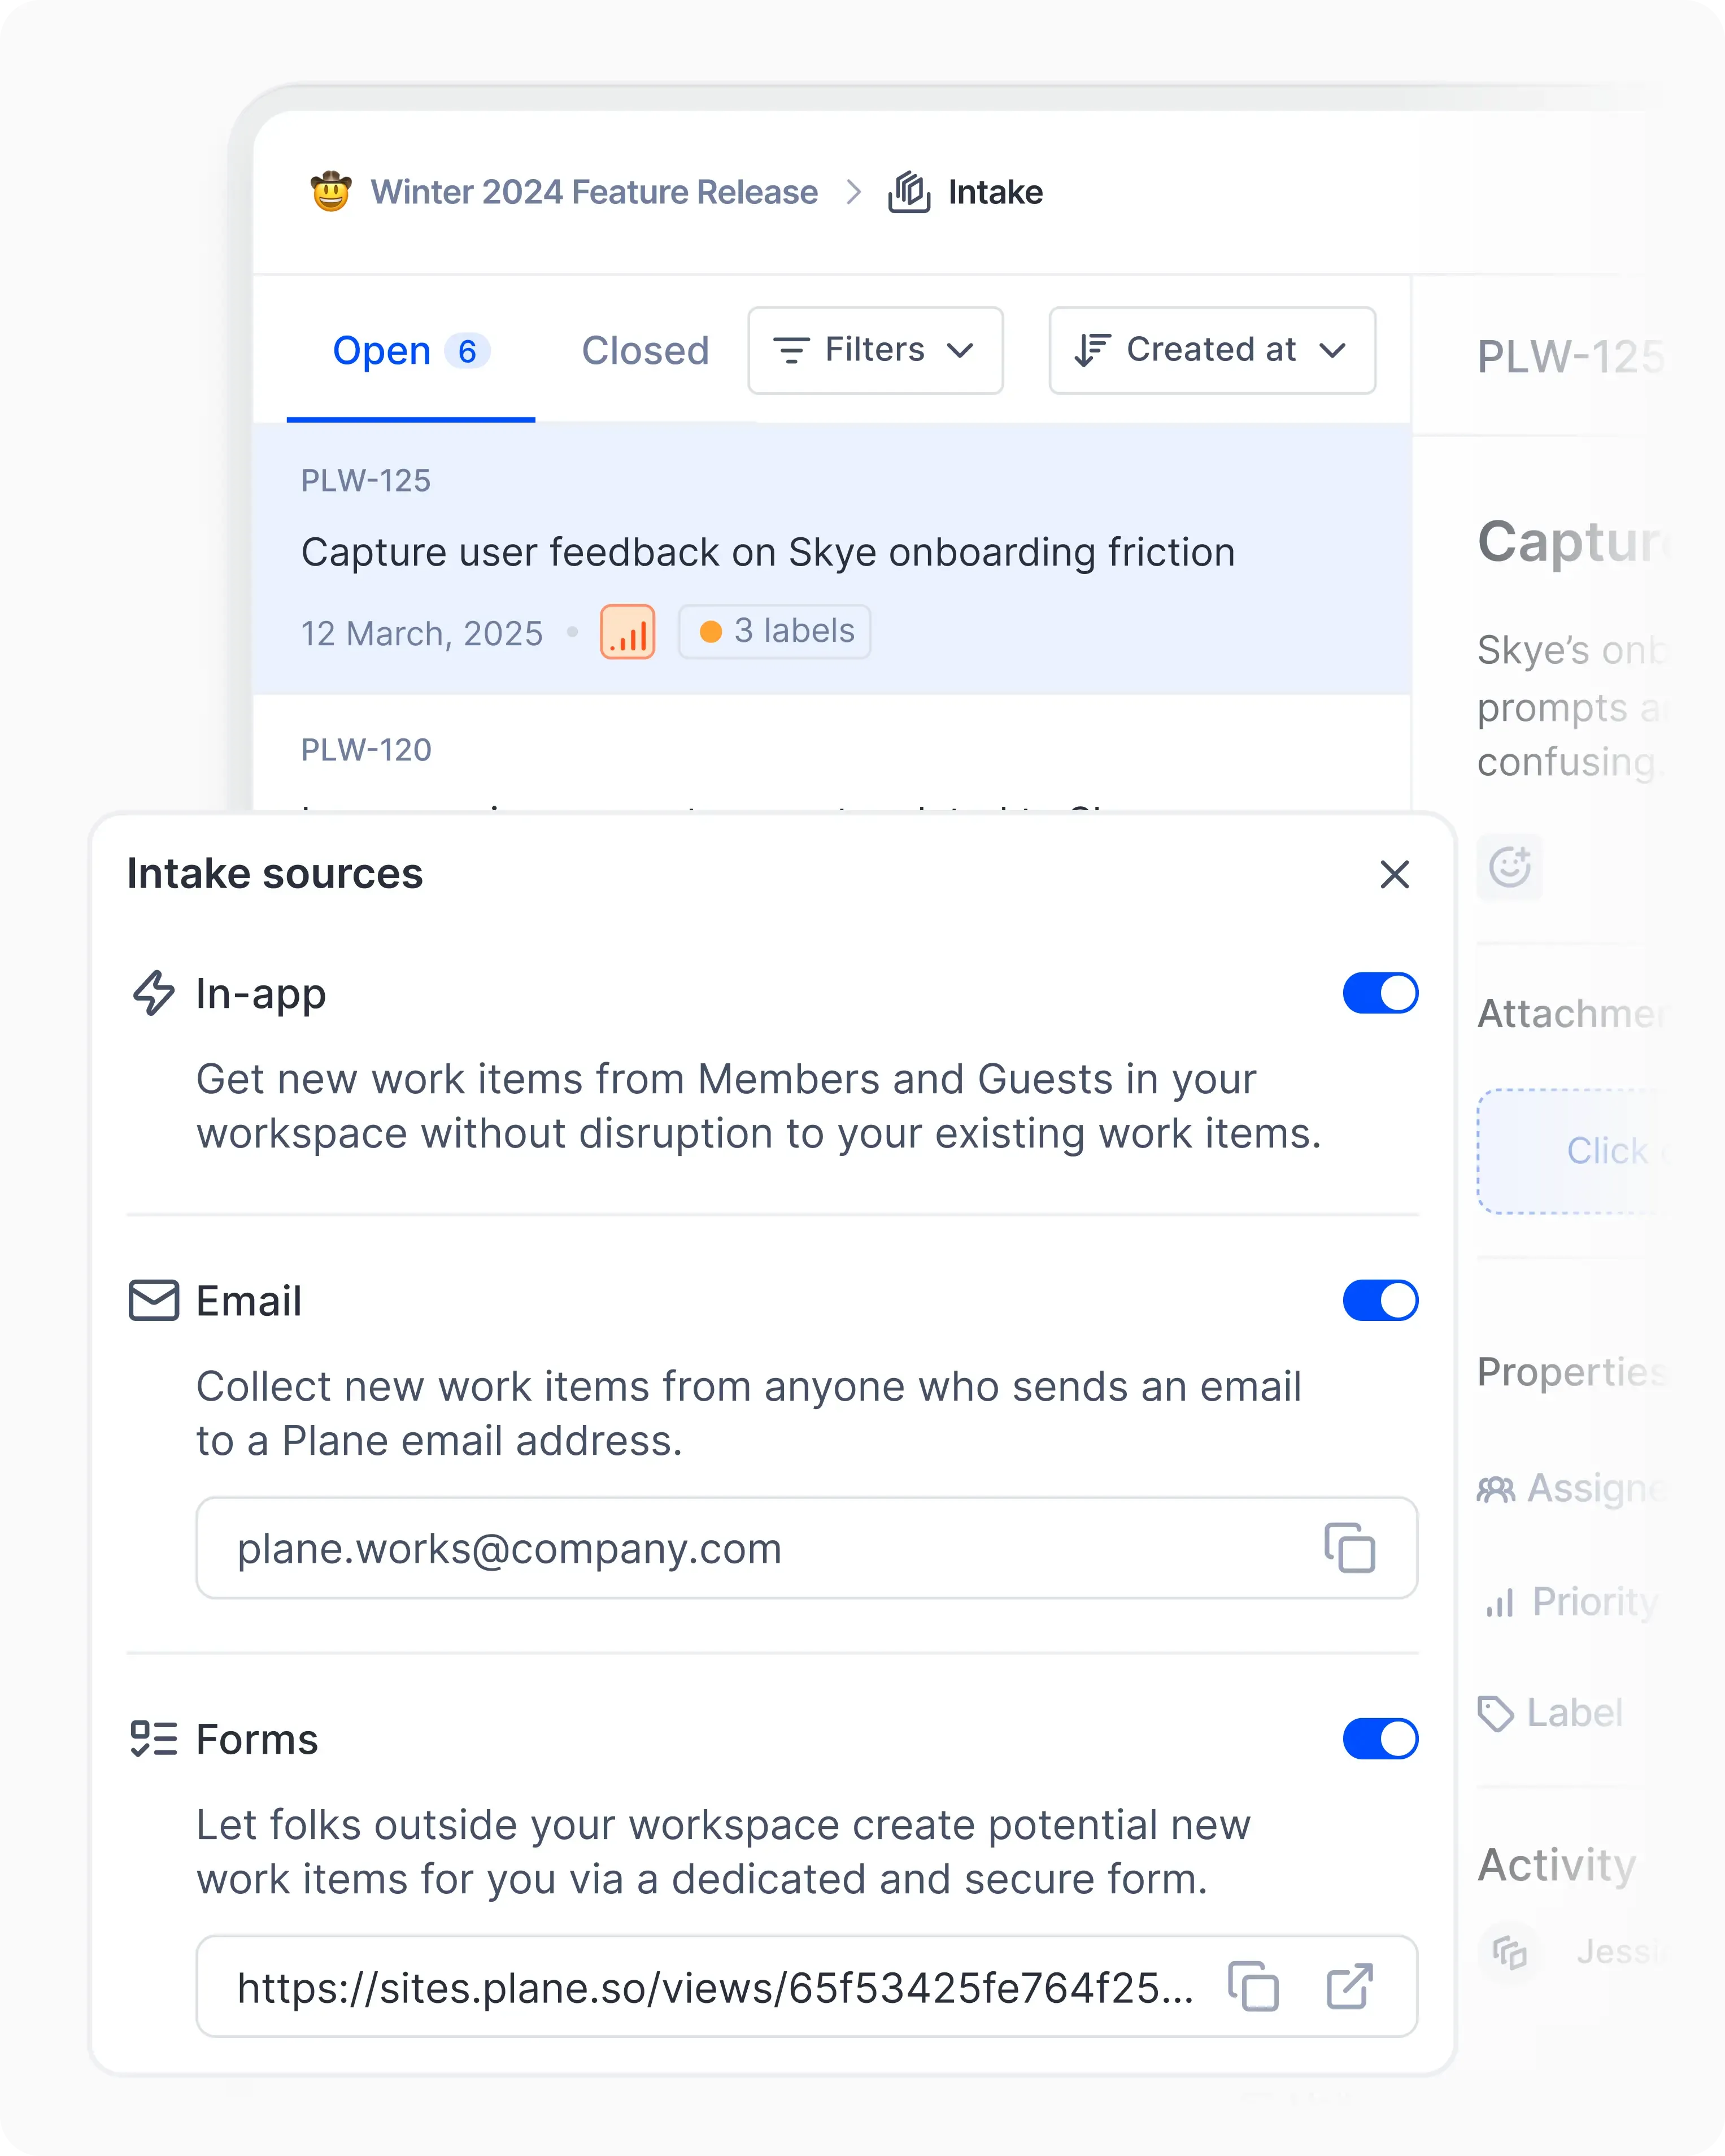Viewport: 1725px width, 2156px height.
Task: Switch to the Closed tab
Action: (645, 352)
